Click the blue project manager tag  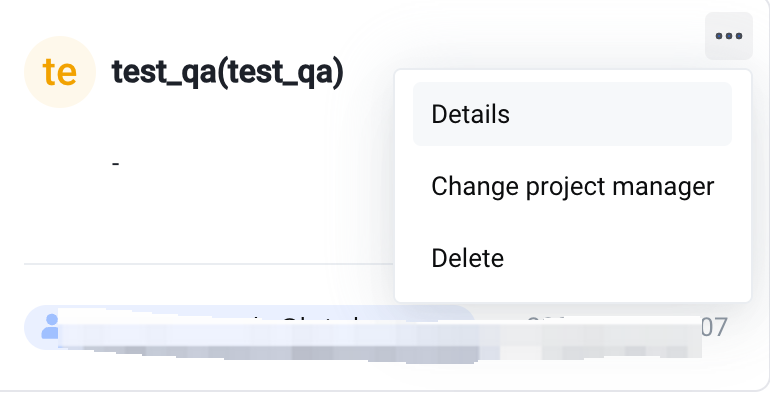tap(249, 327)
